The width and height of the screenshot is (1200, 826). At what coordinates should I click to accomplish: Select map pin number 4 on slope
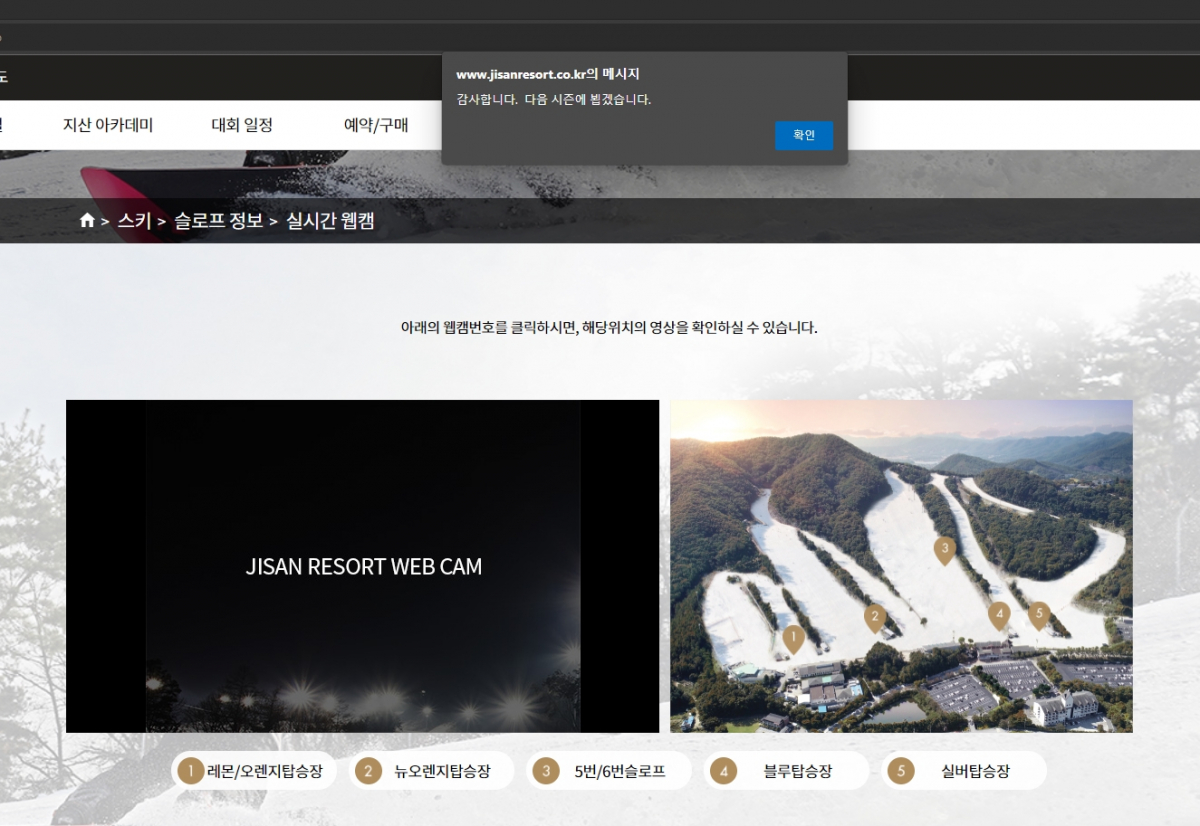tap(999, 615)
